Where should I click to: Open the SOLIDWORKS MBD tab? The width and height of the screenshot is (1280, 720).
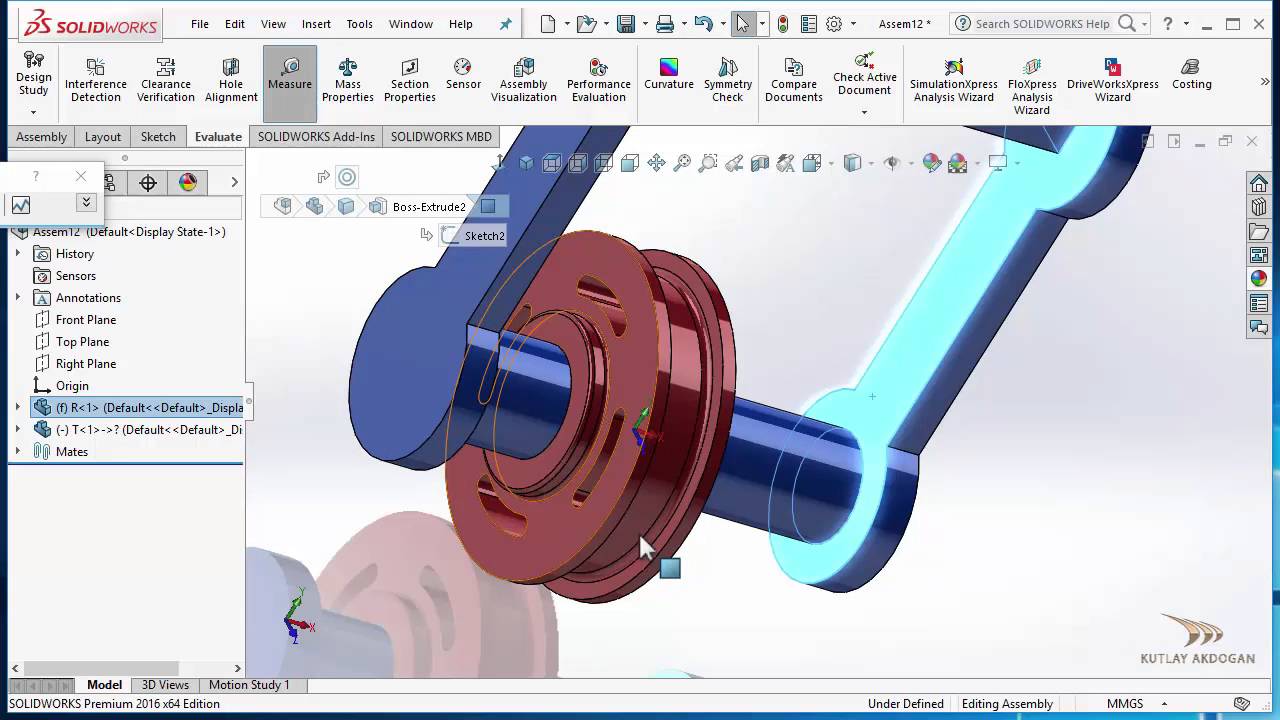441,137
